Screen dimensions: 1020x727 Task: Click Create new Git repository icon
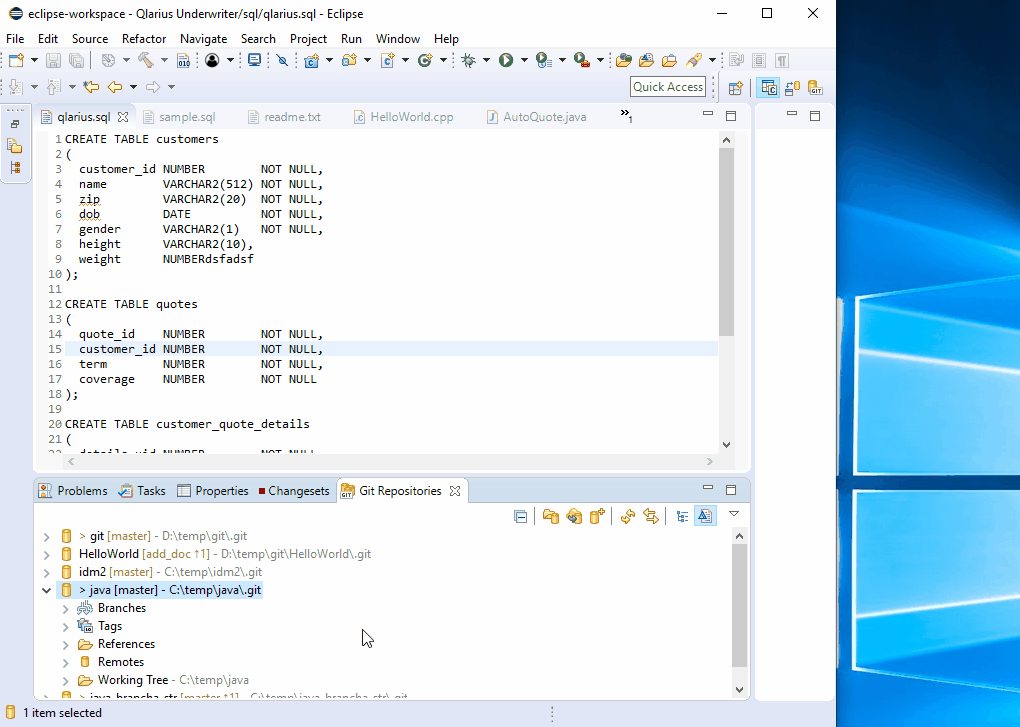point(597,516)
